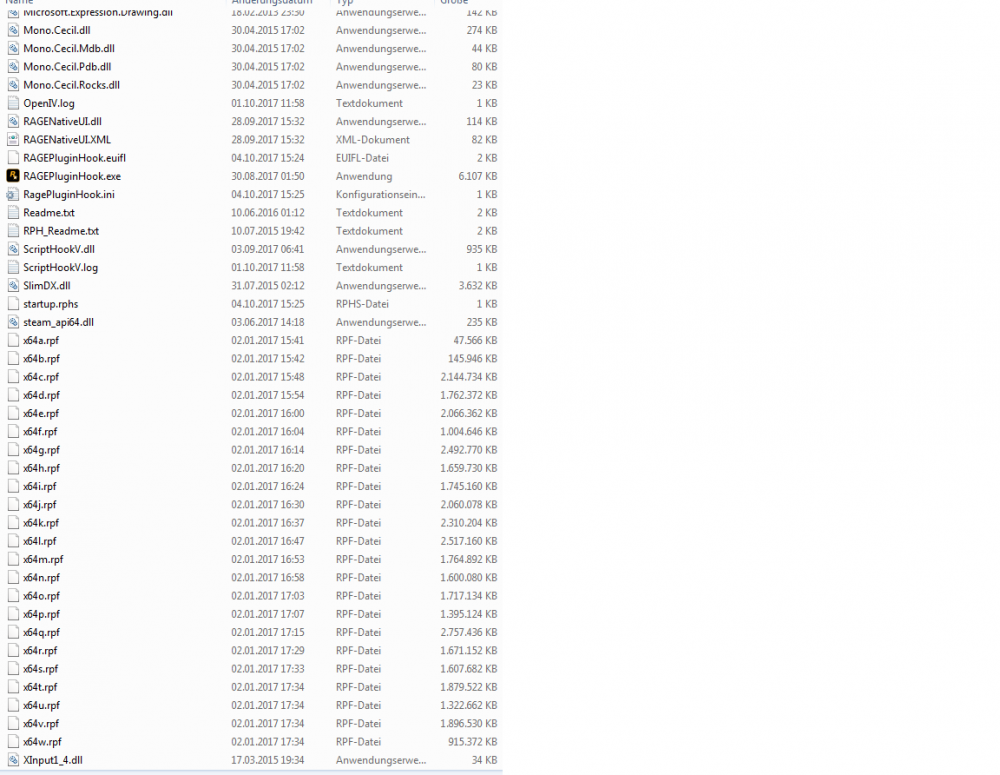Click the Mono.Cecil.Pdb.dll file icon

13,66
